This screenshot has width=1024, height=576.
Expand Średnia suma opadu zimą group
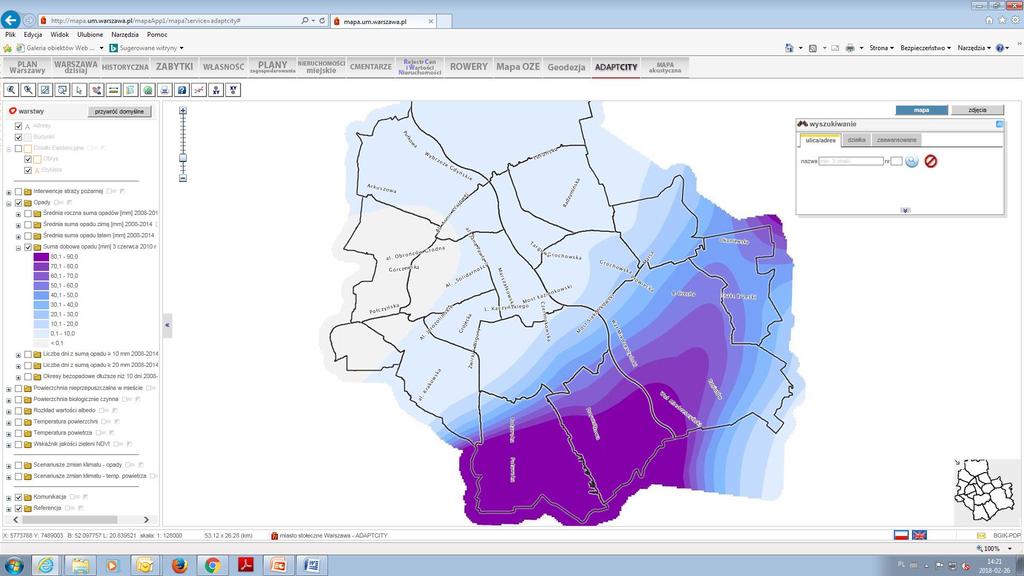(19, 225)
